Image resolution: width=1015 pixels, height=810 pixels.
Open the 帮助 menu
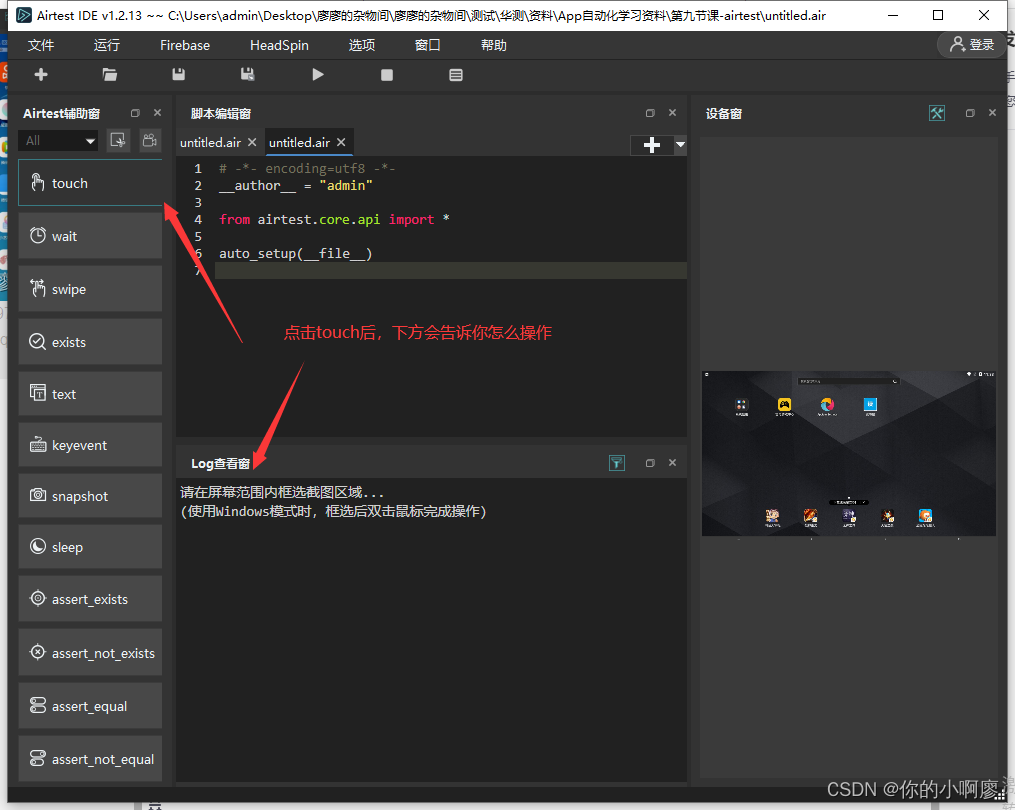(494, 45)
